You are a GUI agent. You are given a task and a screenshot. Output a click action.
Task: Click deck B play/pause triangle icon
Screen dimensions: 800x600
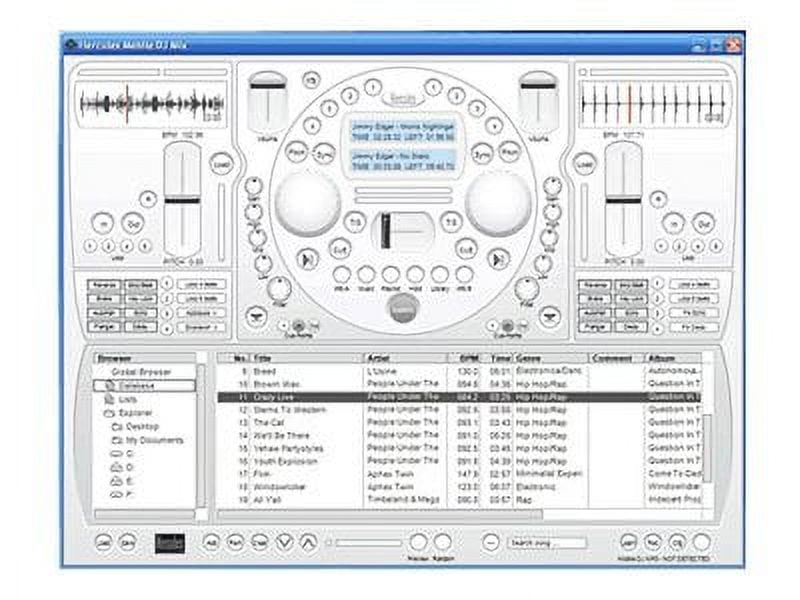click(x=498, y=260)
